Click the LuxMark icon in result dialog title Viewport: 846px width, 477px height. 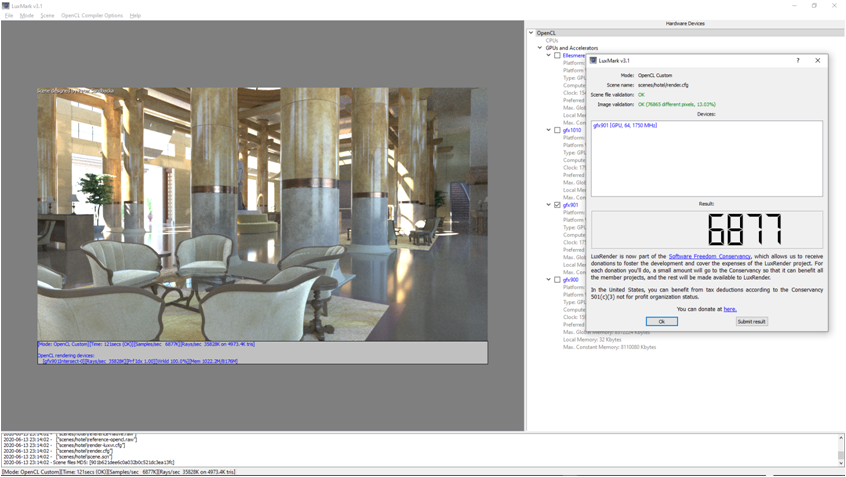click(593, 60)
